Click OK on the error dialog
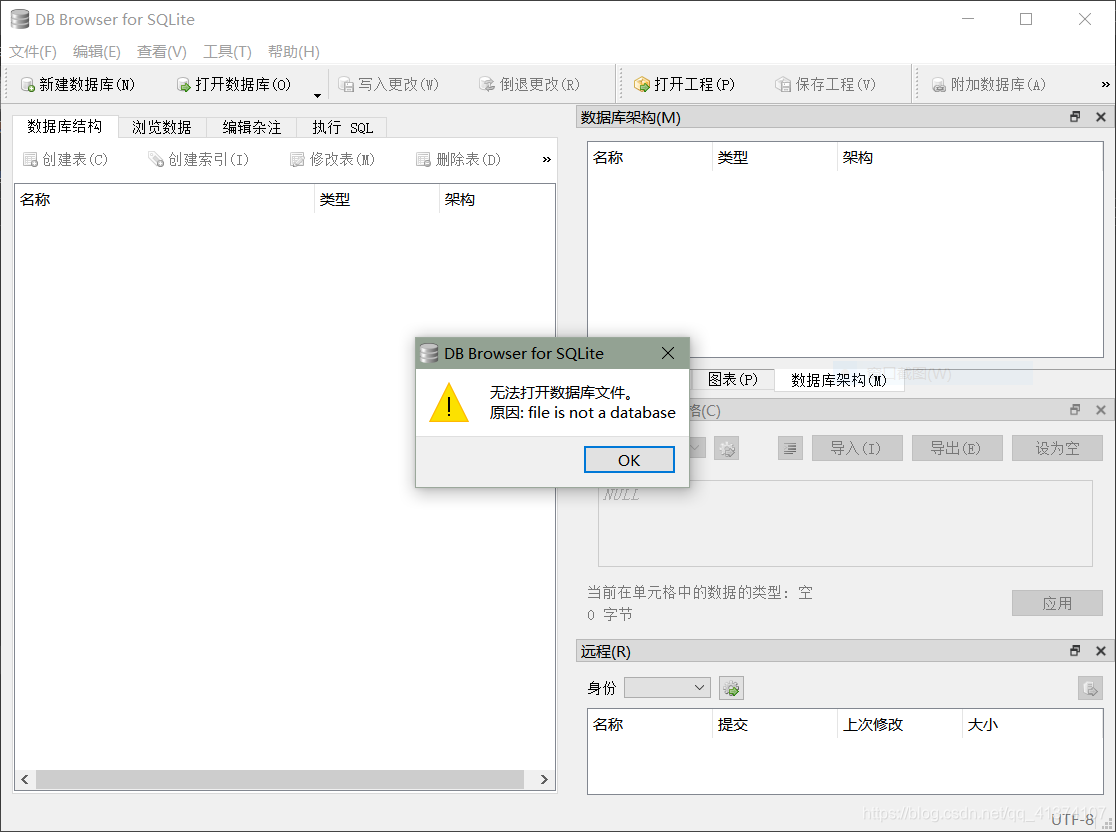Viewport: 1116px width, 832px height. click(x=629, y=459)
